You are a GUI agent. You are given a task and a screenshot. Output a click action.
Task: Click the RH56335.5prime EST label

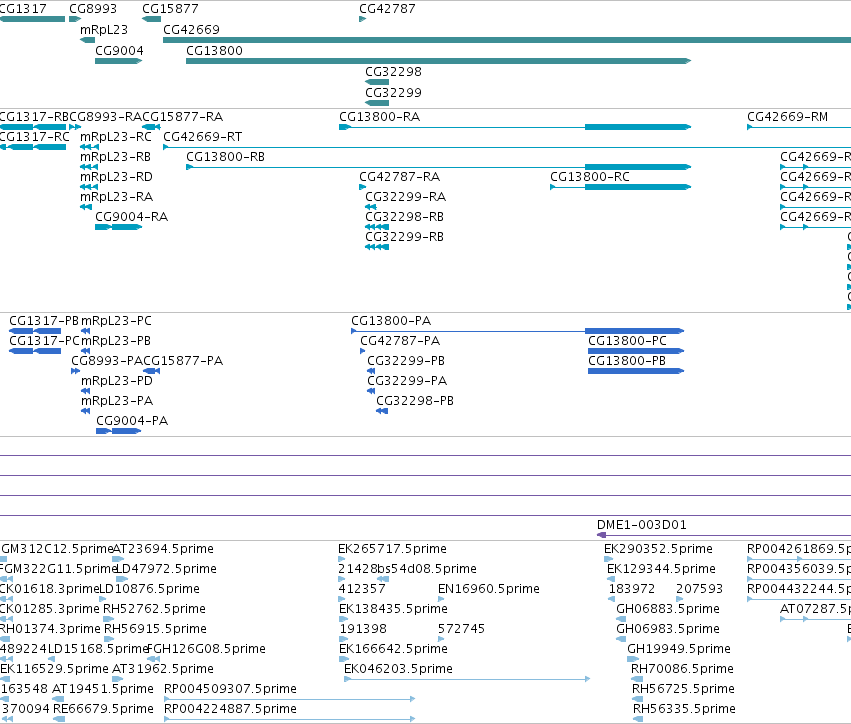[x=684, y=709]
